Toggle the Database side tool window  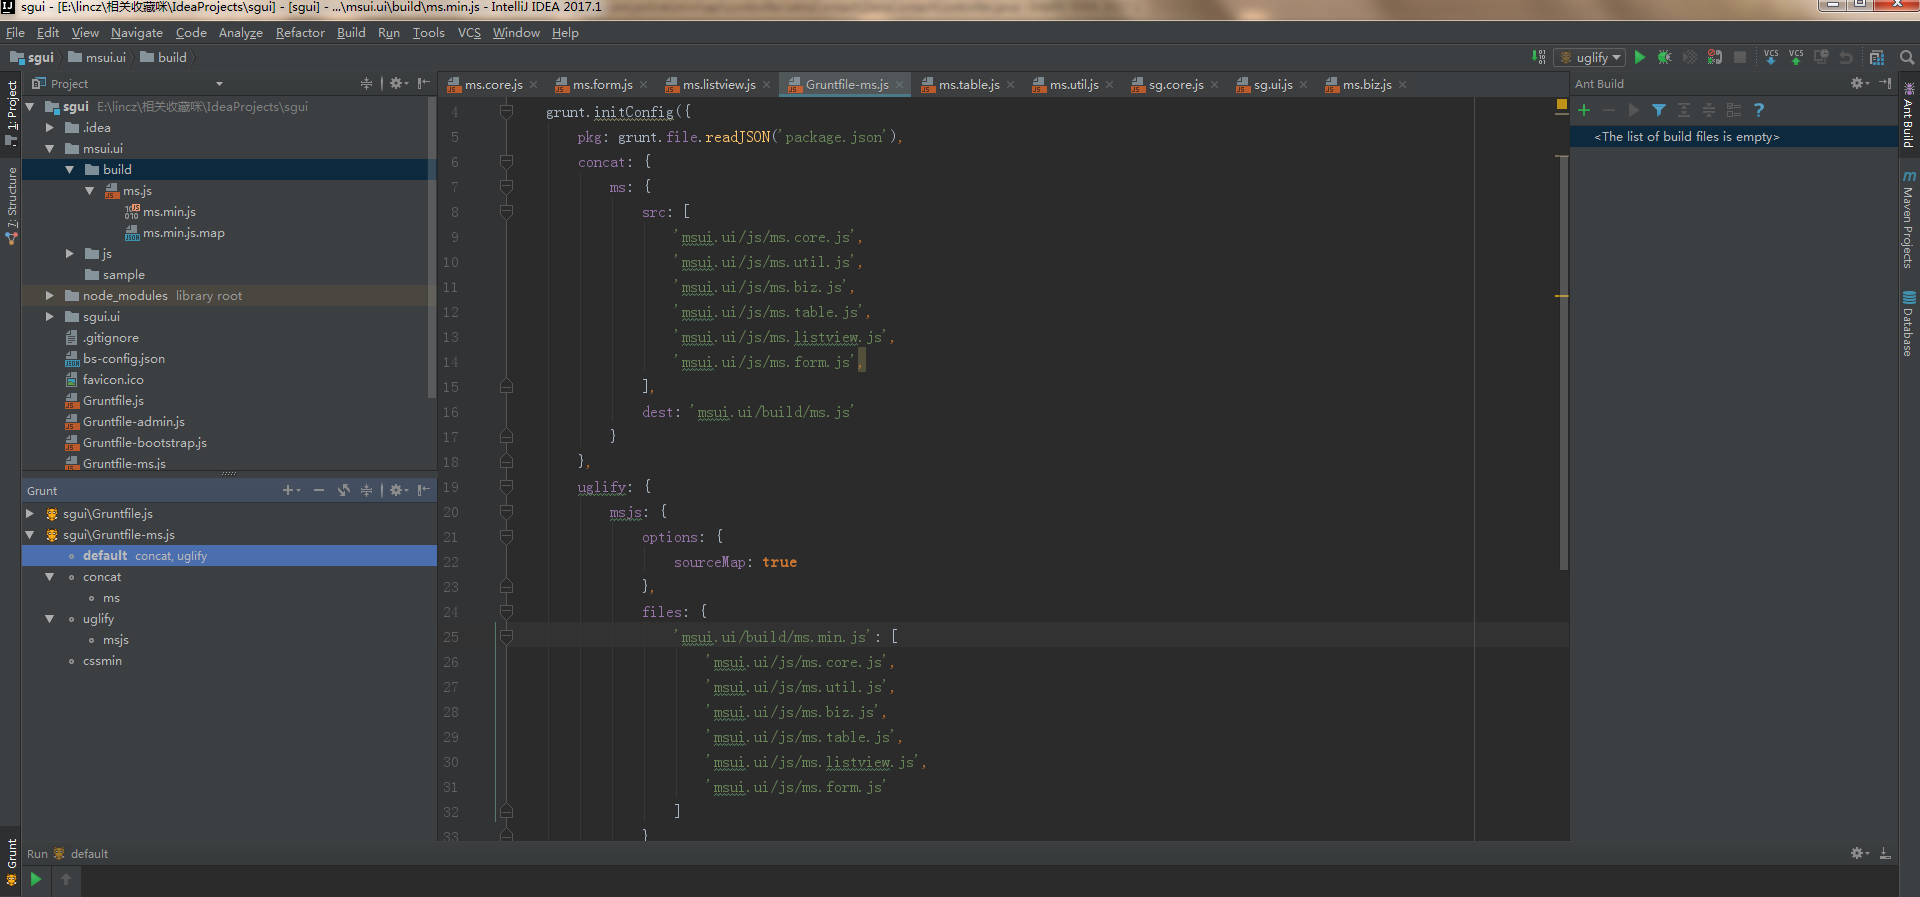(x=1909, y=324)
